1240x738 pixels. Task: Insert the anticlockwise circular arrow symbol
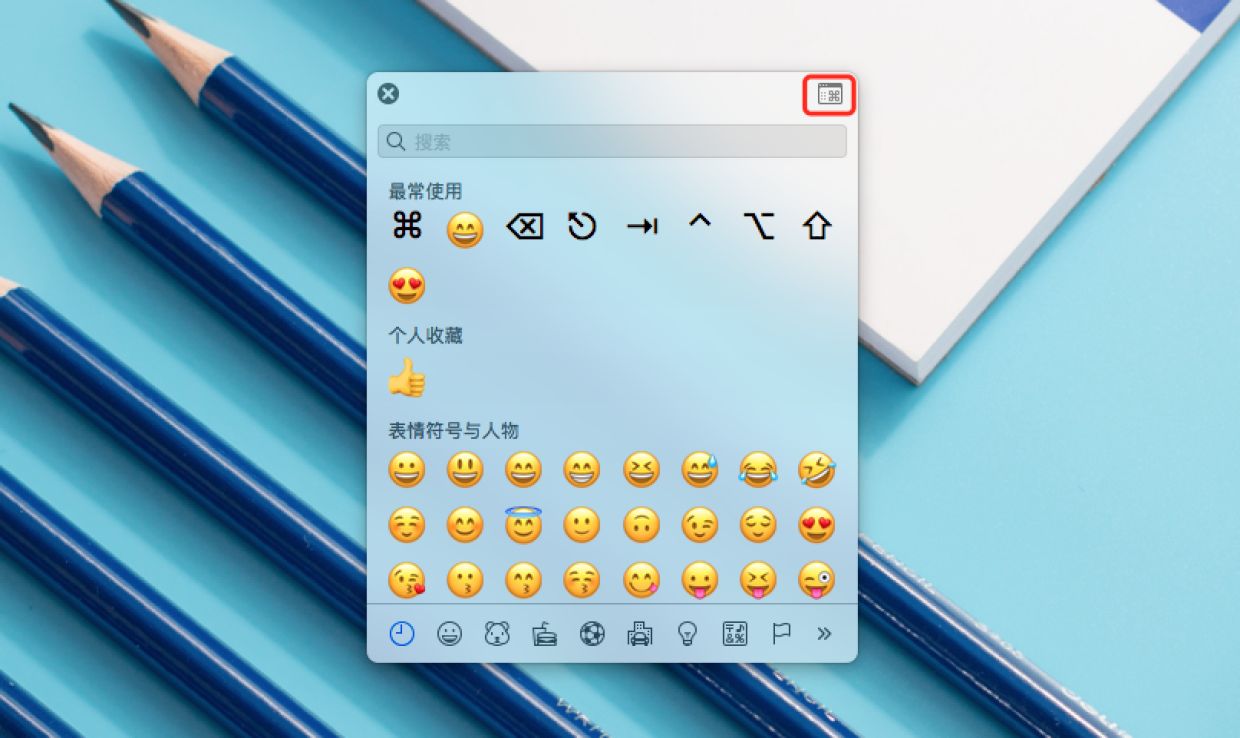pyautogui.click(x=582, y=227)
